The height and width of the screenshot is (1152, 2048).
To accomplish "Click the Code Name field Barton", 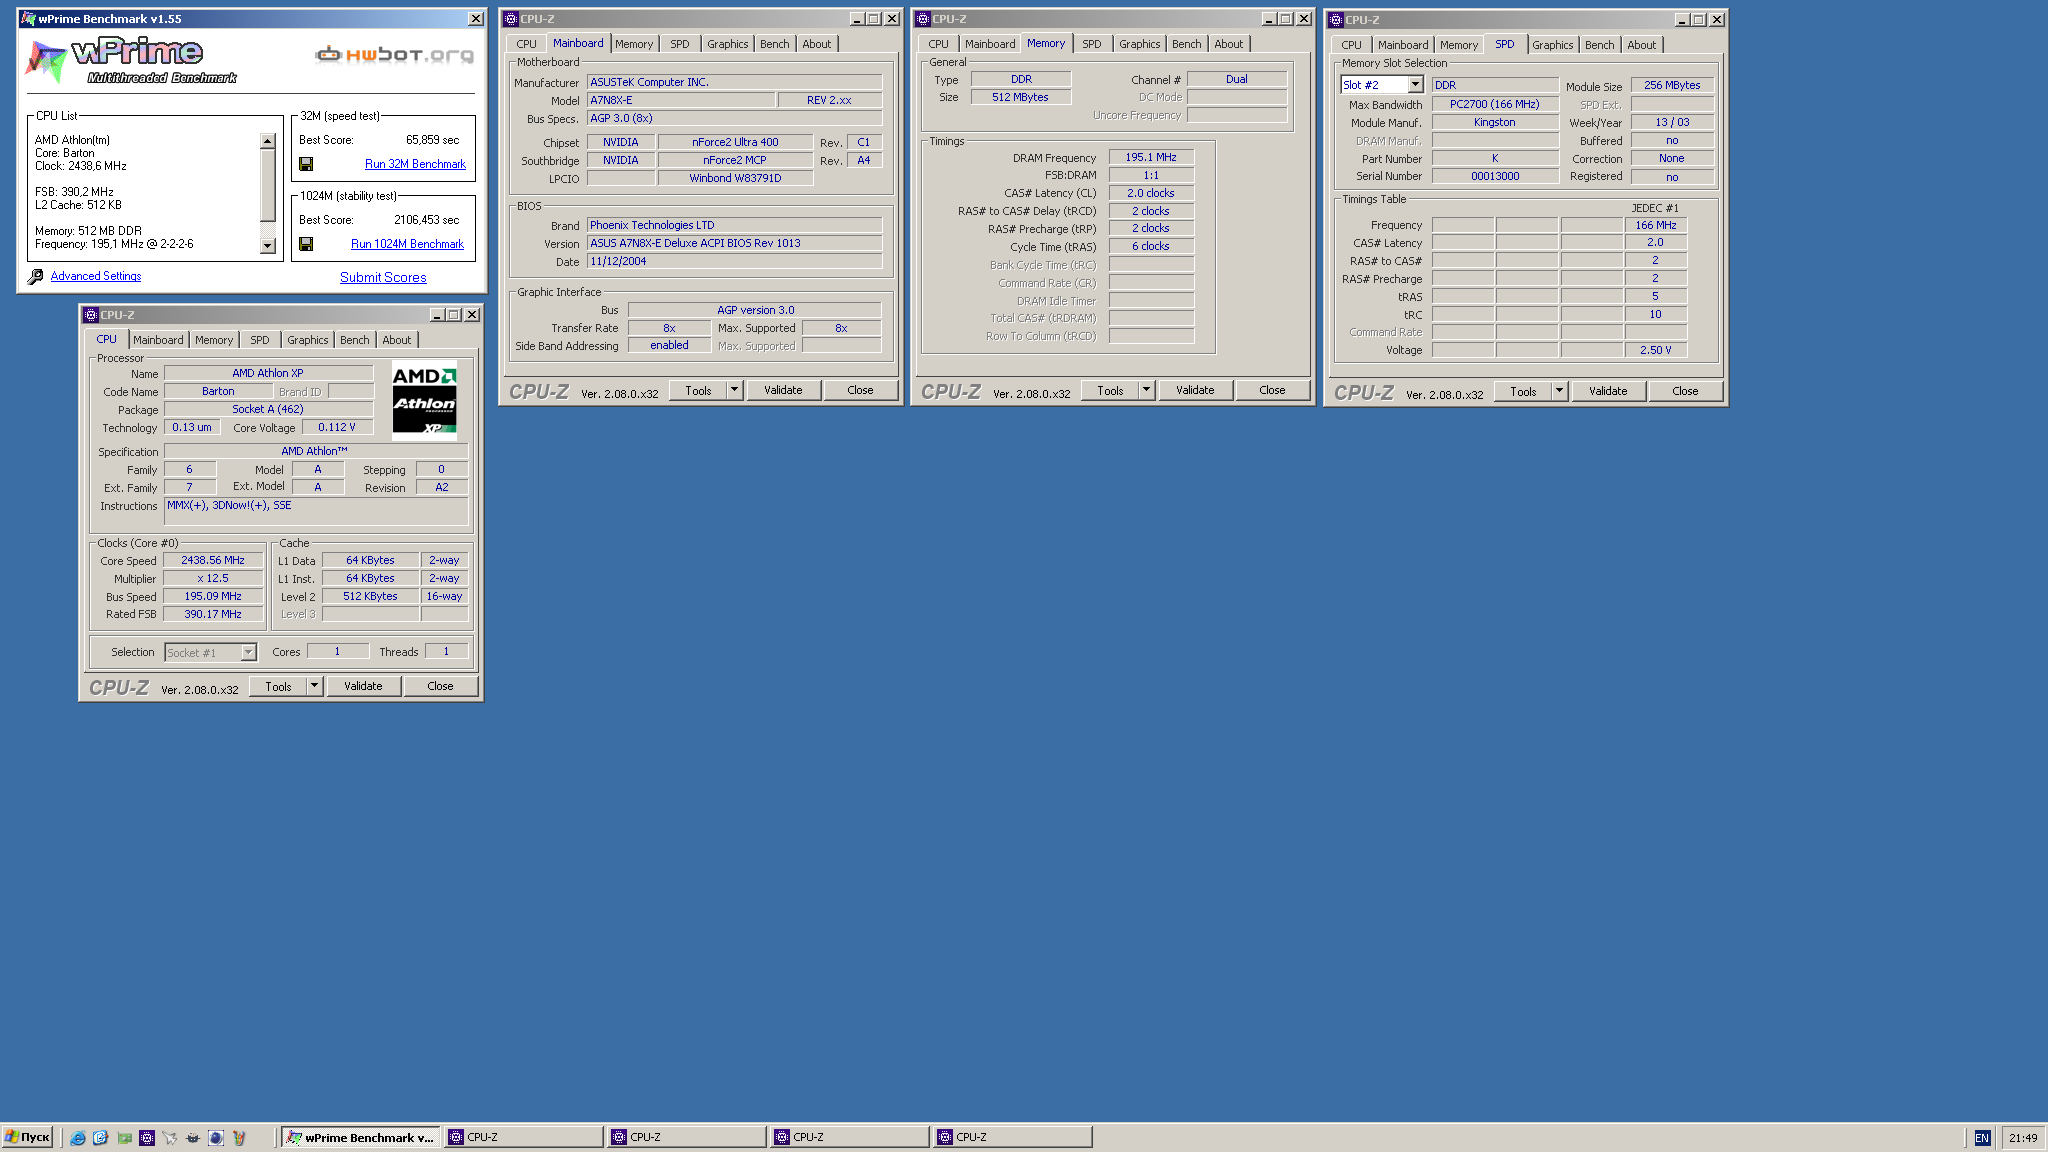I will 218,391.
